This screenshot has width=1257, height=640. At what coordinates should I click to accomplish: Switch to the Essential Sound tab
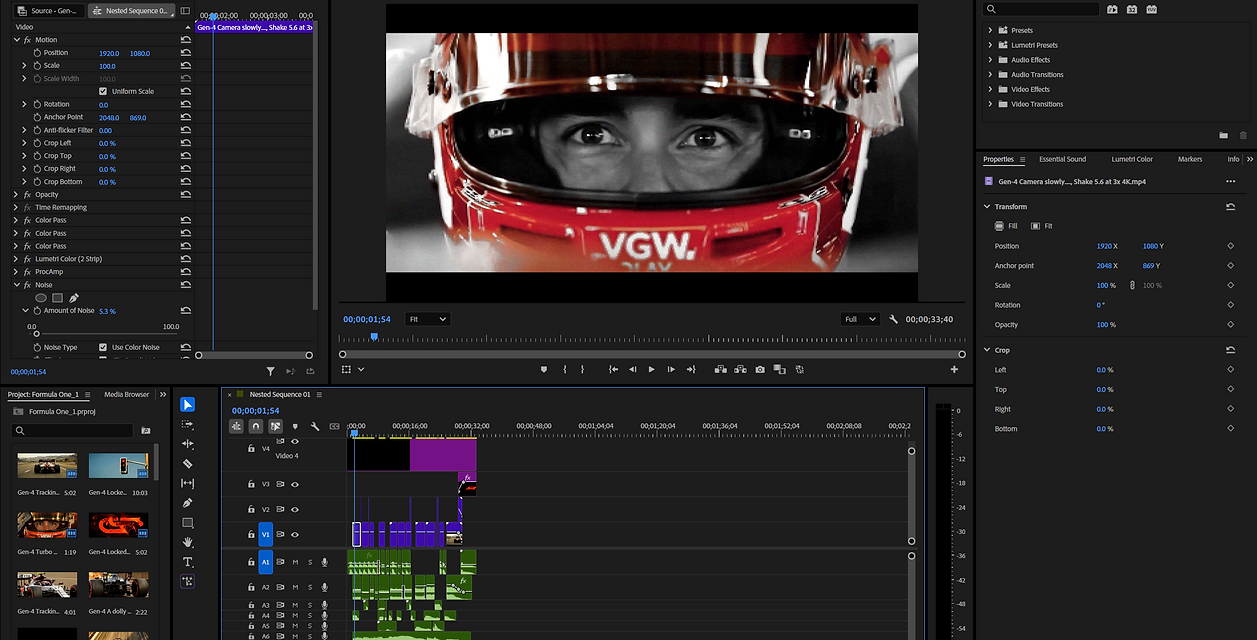click(1062, 159)
